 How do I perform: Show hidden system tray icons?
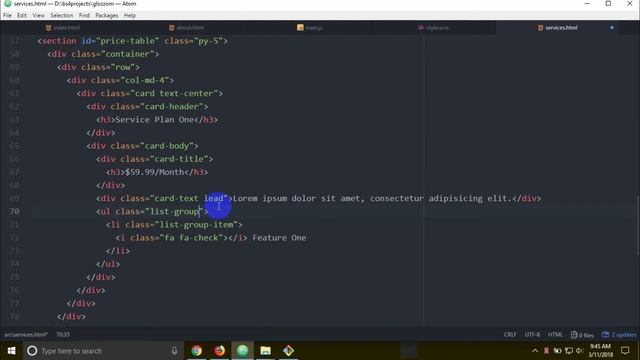tap(535, 351)
